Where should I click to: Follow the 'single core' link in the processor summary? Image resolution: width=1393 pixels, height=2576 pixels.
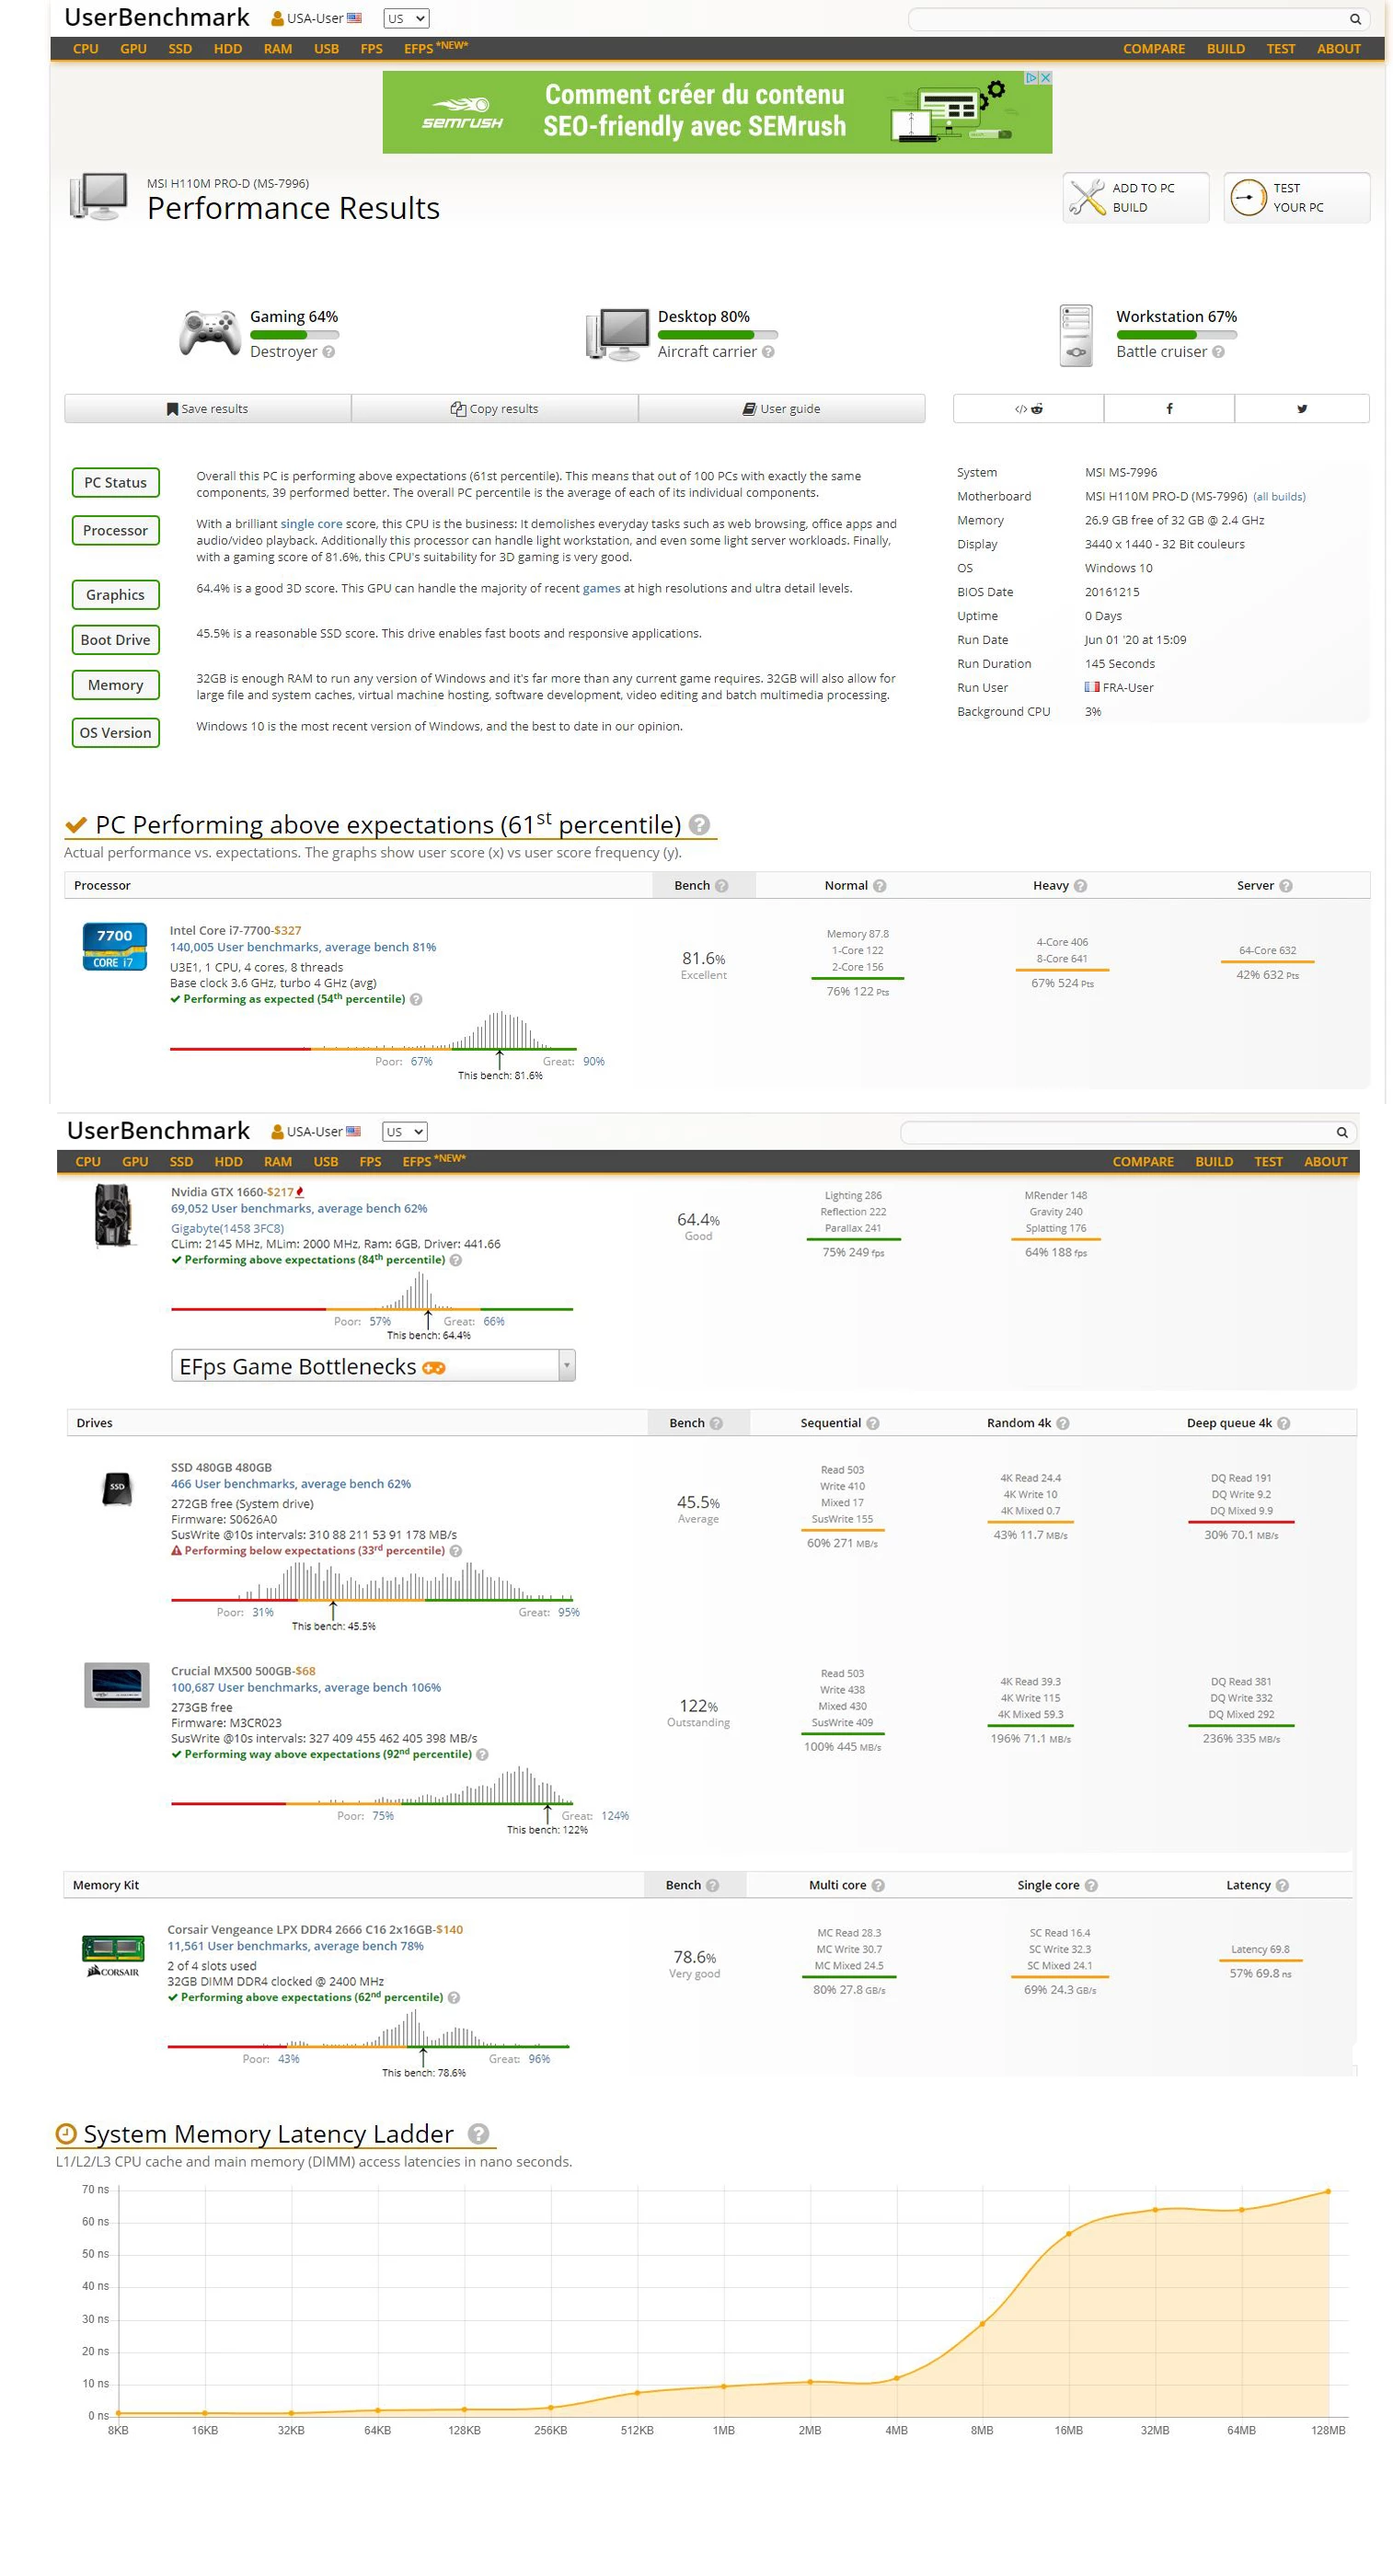pos(311,524)
